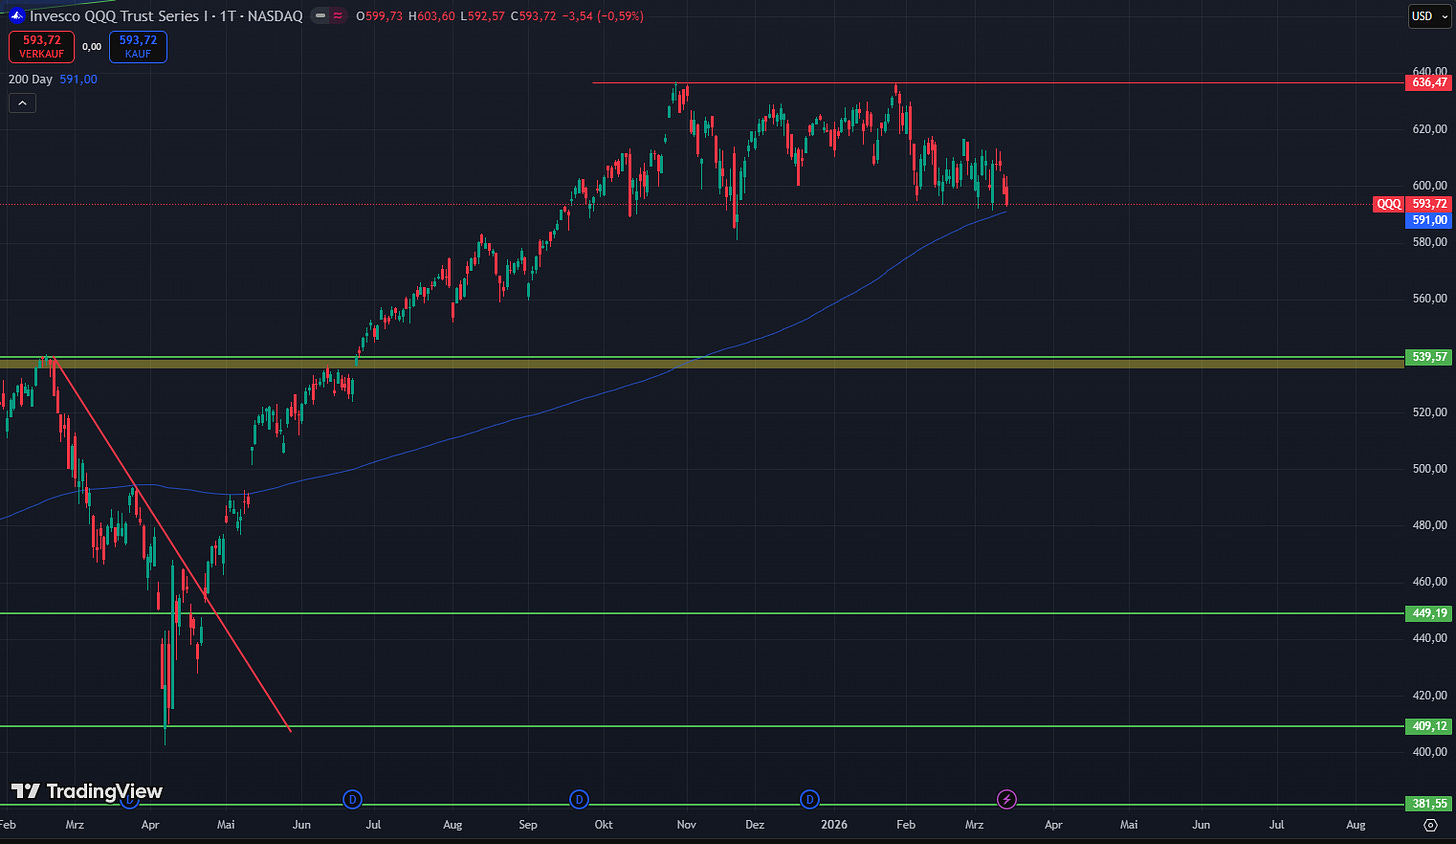Click the green 381,55 price axis label
1456x844 pixels.
point(1429,804)
